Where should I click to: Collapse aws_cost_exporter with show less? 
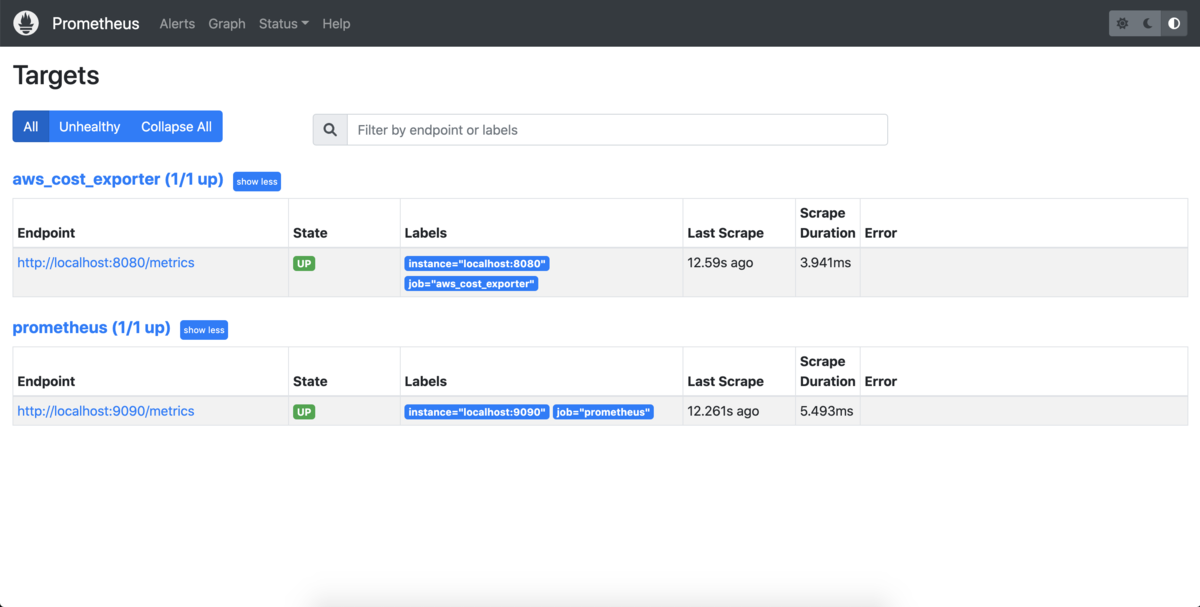click(257, 182)
